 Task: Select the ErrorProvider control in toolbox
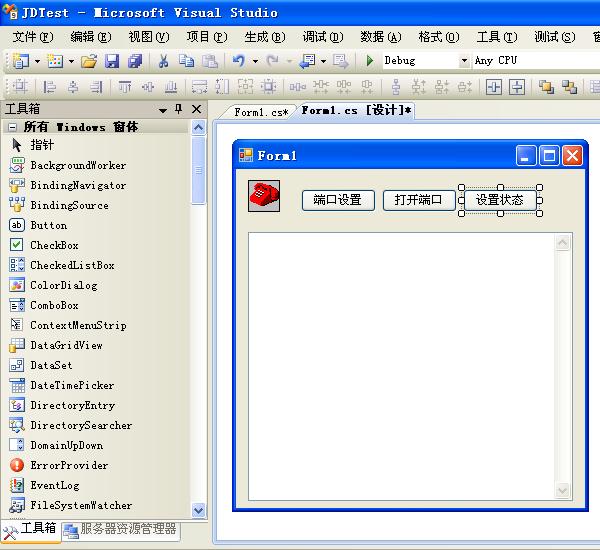click(69, 465)
